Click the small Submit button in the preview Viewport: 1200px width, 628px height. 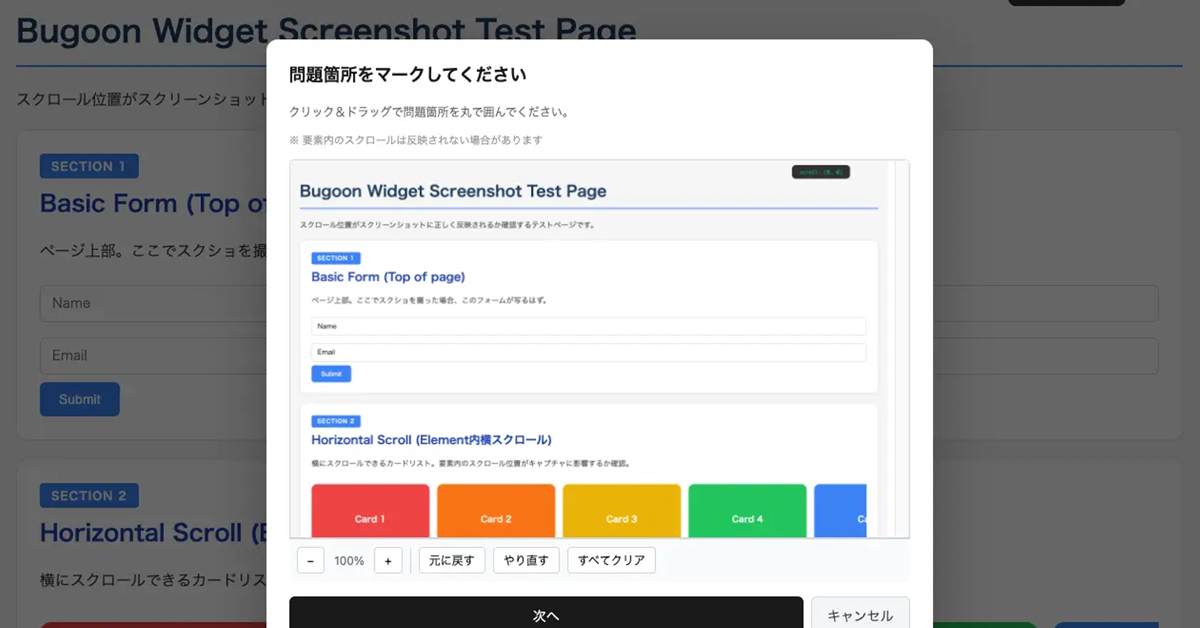coord(331,374)
